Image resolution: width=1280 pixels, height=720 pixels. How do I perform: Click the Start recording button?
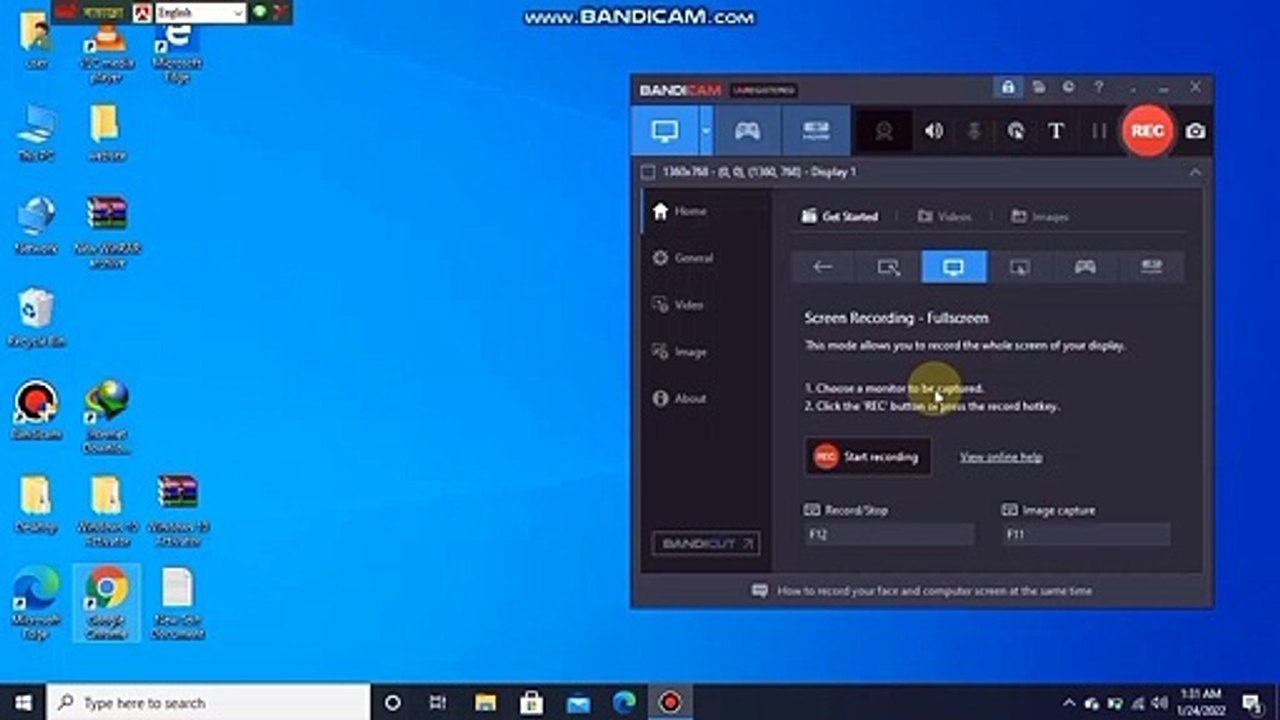point(867,456)
